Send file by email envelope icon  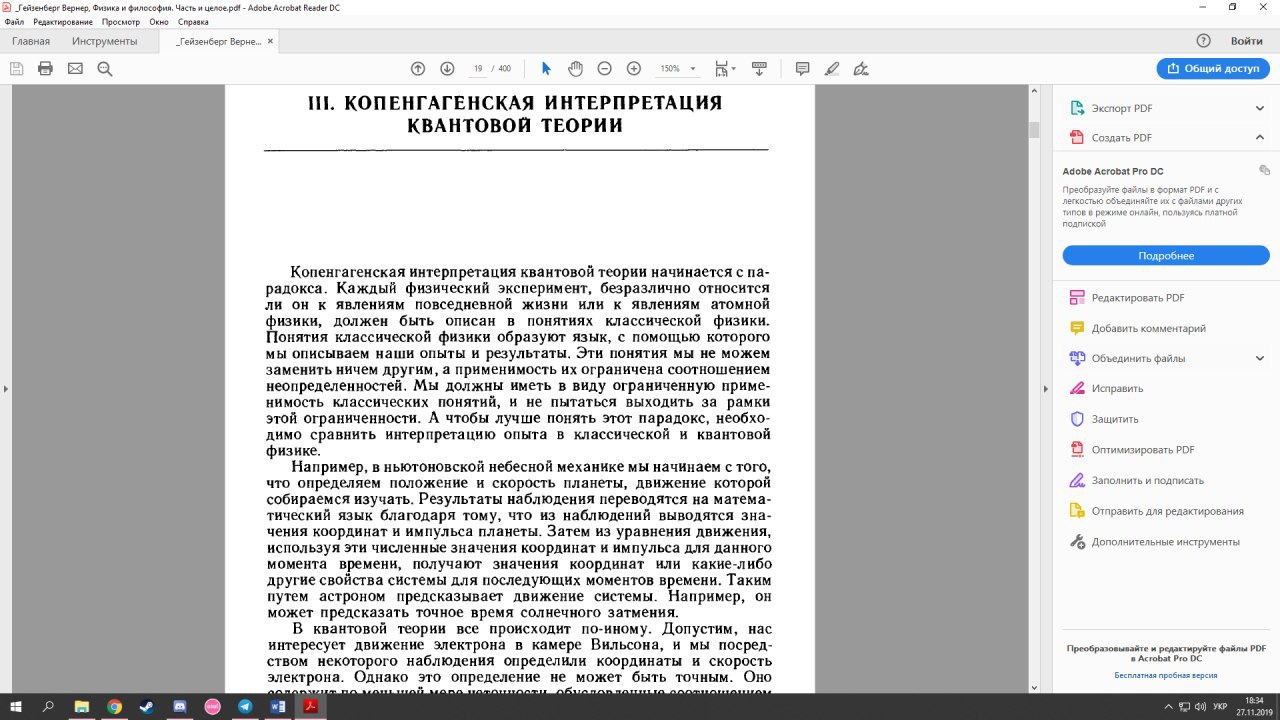[x=75, y=68]
